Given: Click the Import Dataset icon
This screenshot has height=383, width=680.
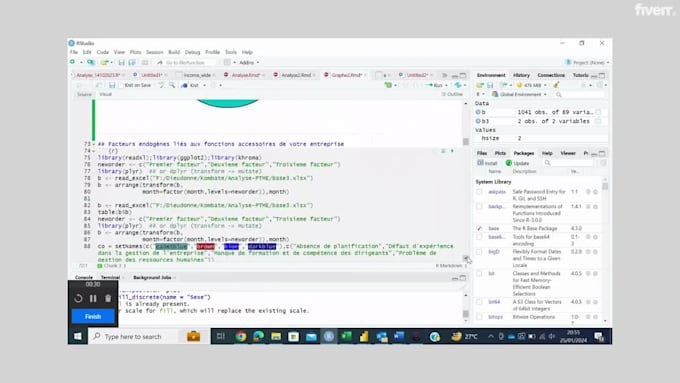Looking at the screenshot, I should [x=503, y=85].
